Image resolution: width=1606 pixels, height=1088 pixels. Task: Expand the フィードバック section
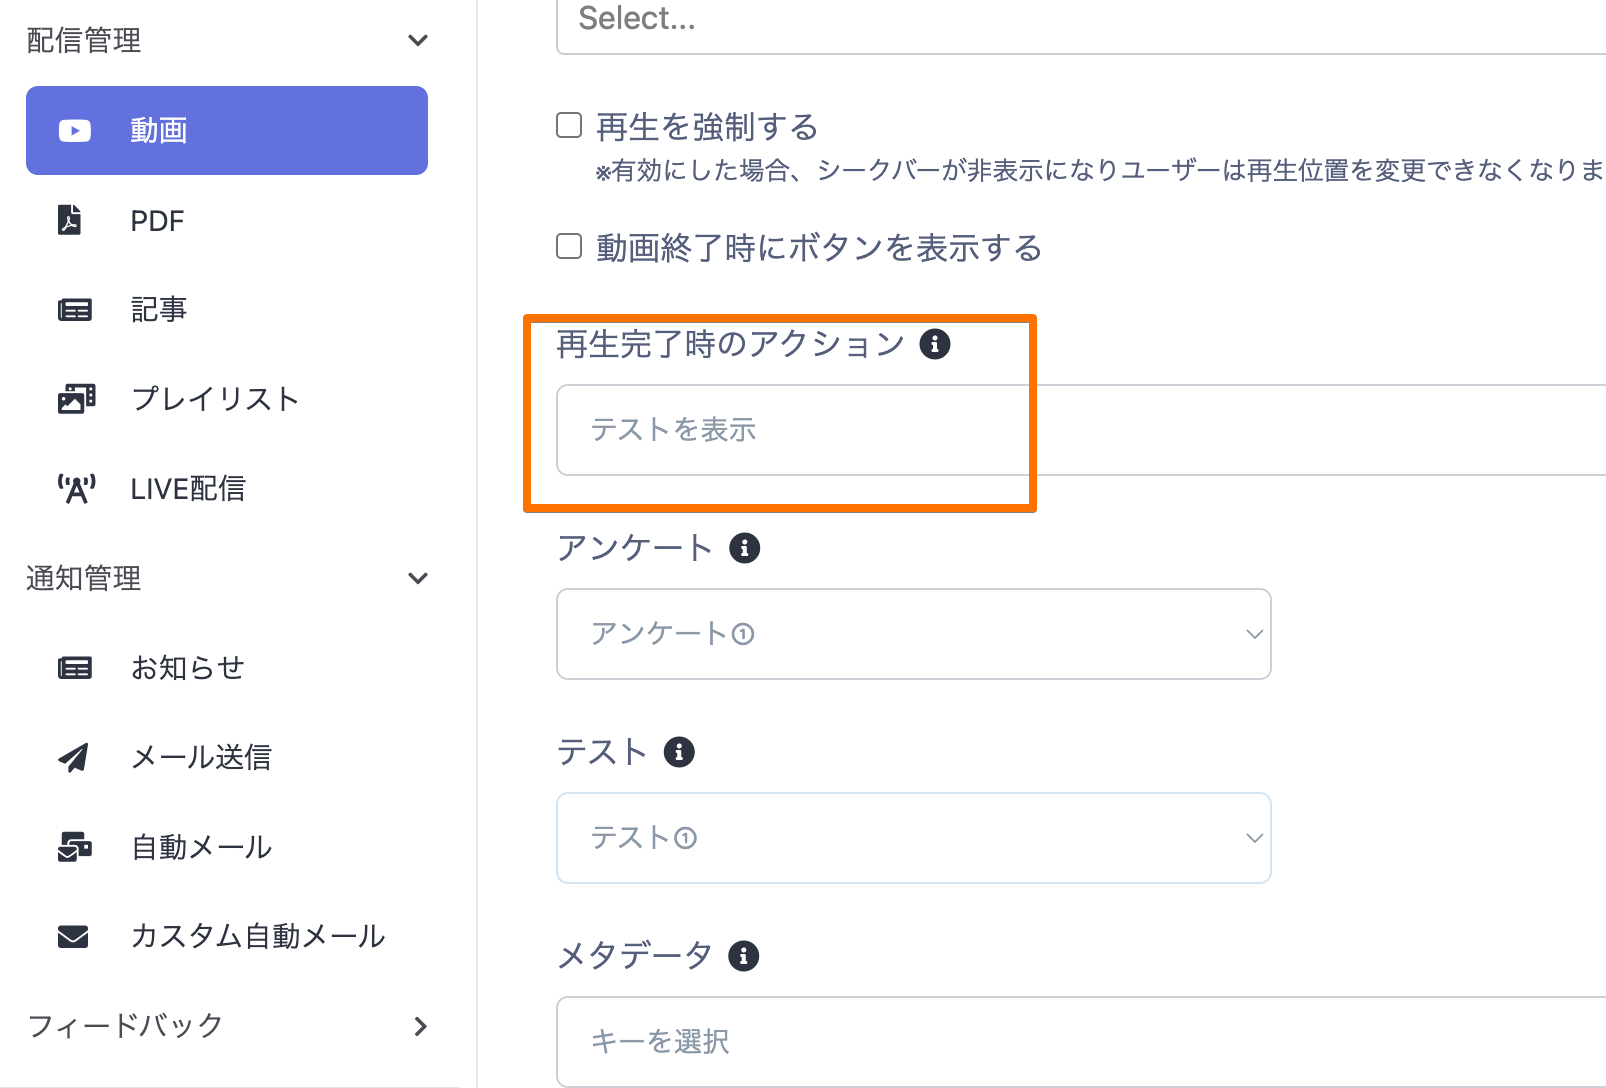tap(420, 1026)
